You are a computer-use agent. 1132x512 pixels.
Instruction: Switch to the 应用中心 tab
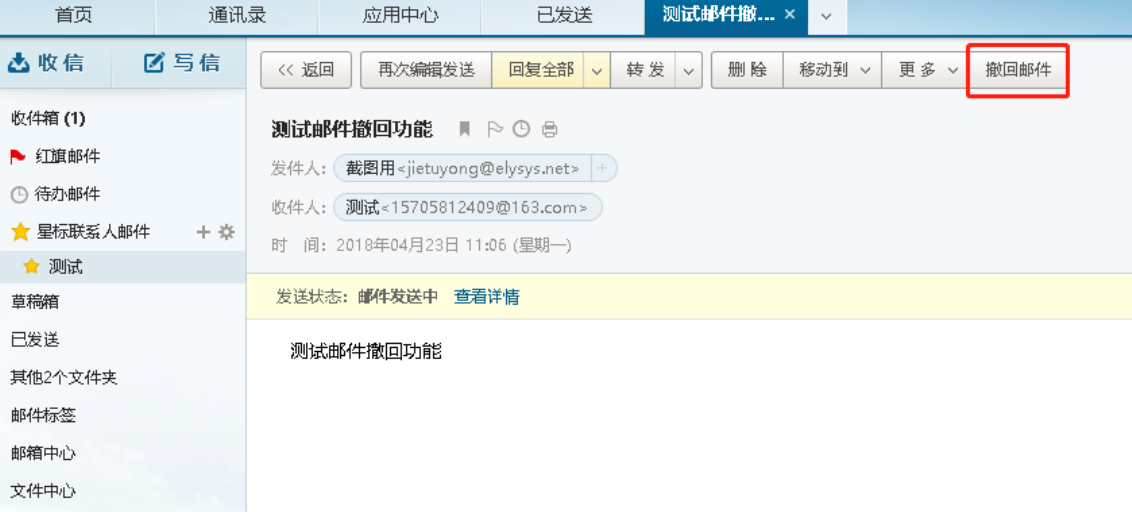(x=400, y=15)
